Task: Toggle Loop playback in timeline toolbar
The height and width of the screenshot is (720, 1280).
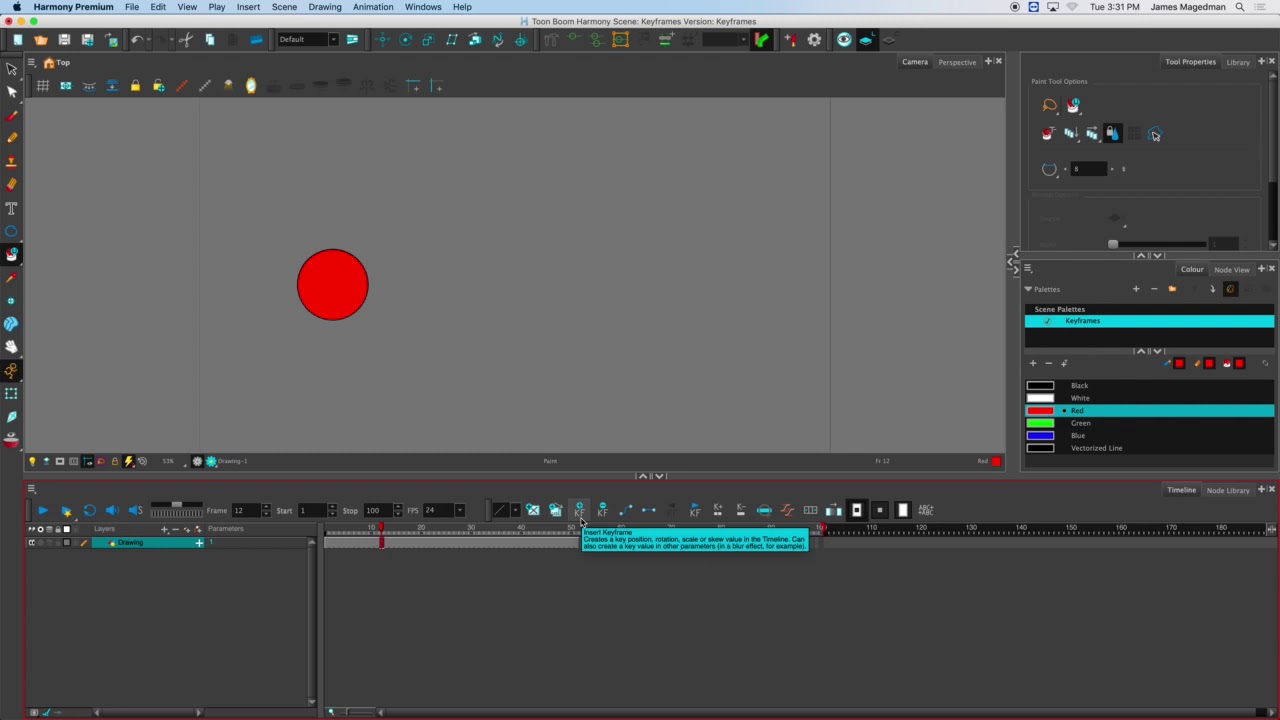Action: pos(89,510)
